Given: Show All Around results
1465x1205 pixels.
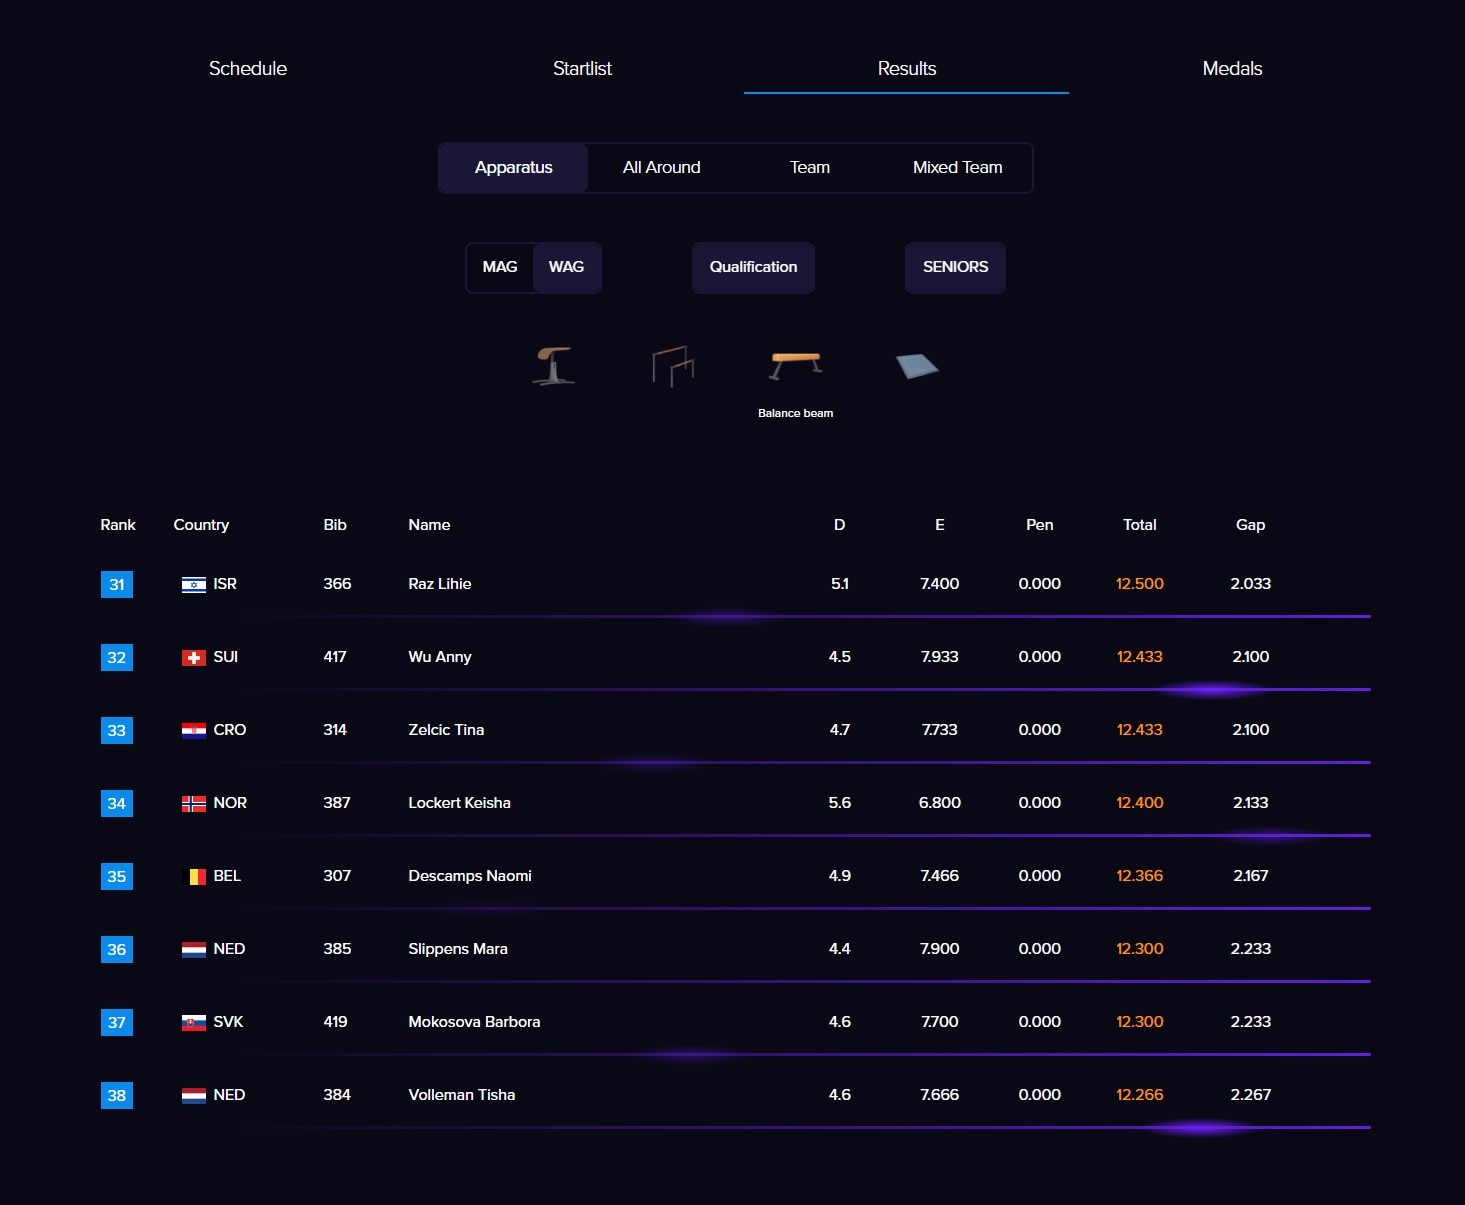Looking at the screenshot, I should point(661,168).
